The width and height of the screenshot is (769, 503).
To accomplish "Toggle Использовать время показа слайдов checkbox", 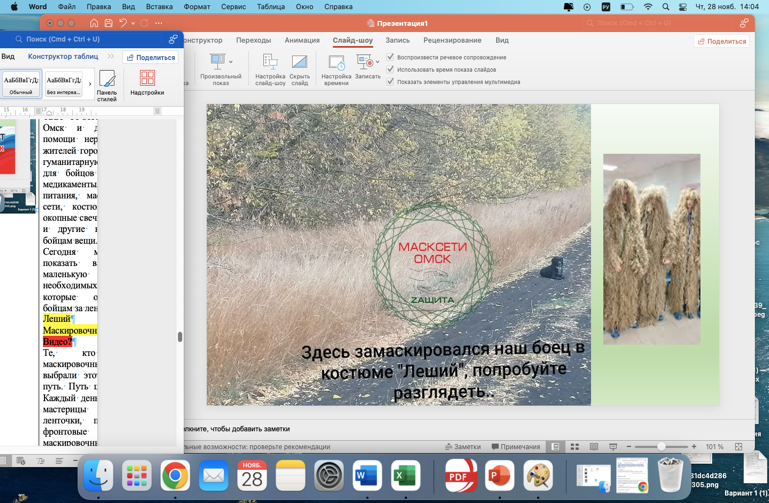I will pyautogui.click(x=390, y=69).
